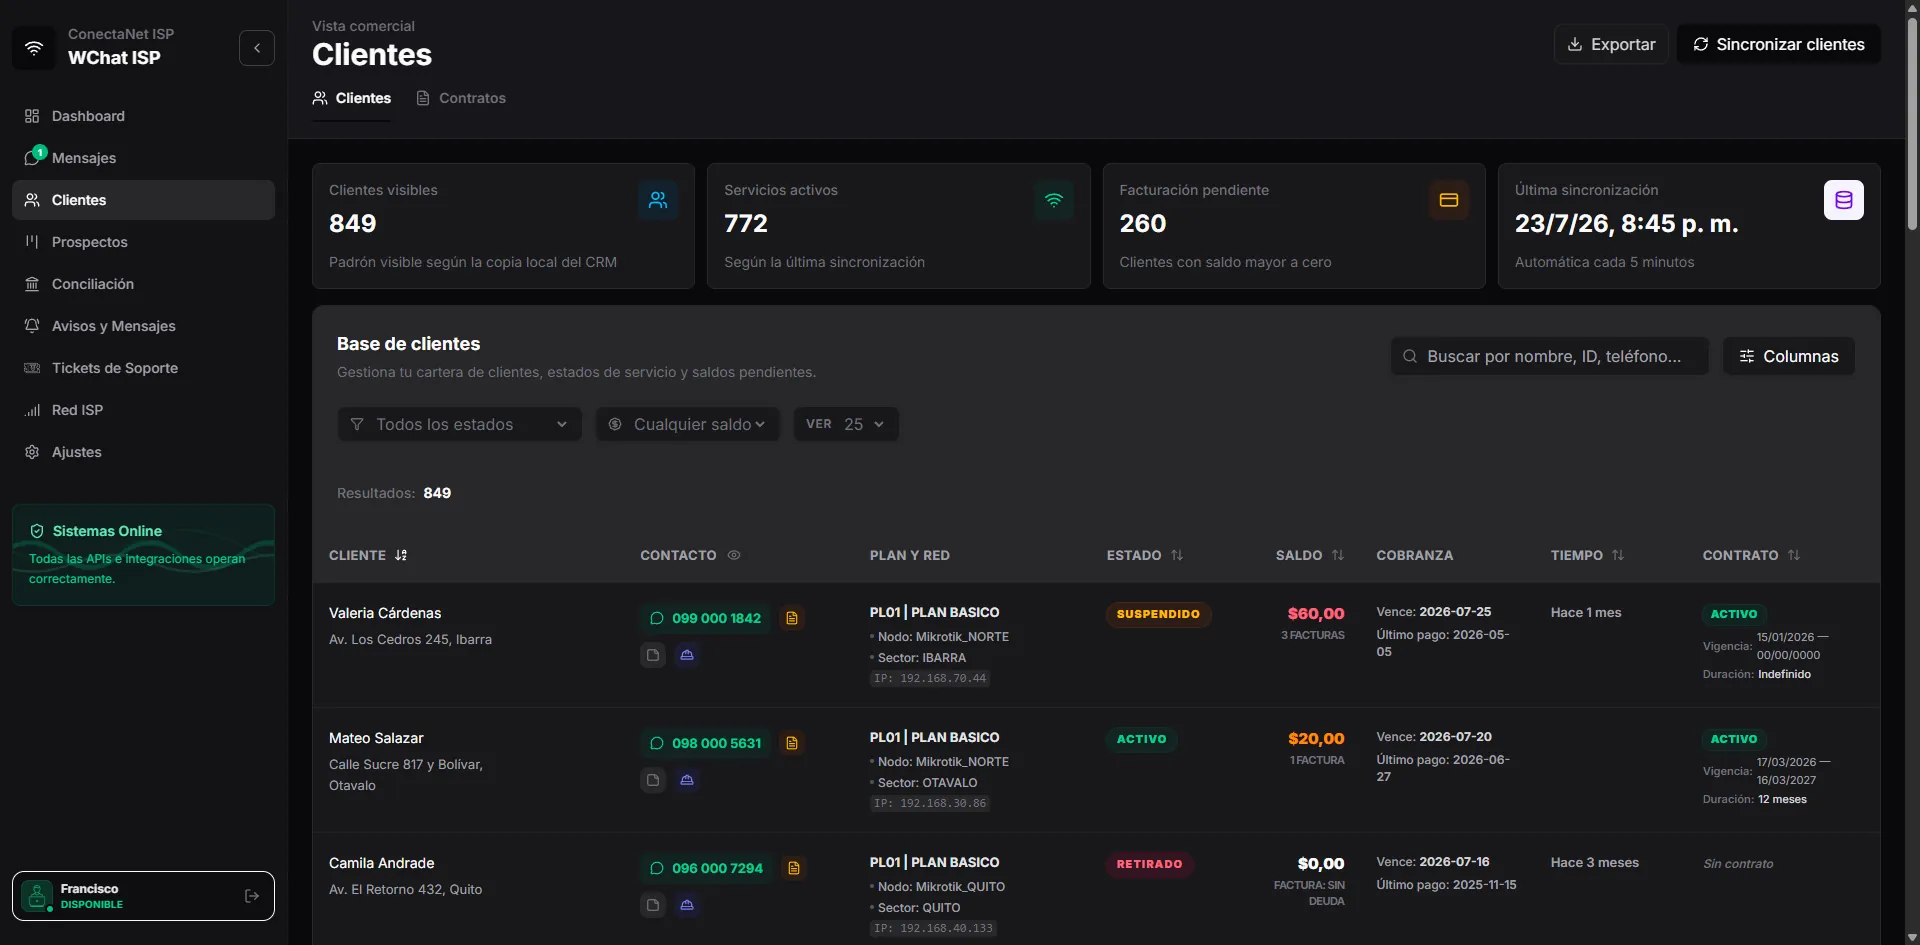1920x945 pixels.
Task: Open WhatsApp chat 098 000 5631
Action: click(x=705, y=743)
